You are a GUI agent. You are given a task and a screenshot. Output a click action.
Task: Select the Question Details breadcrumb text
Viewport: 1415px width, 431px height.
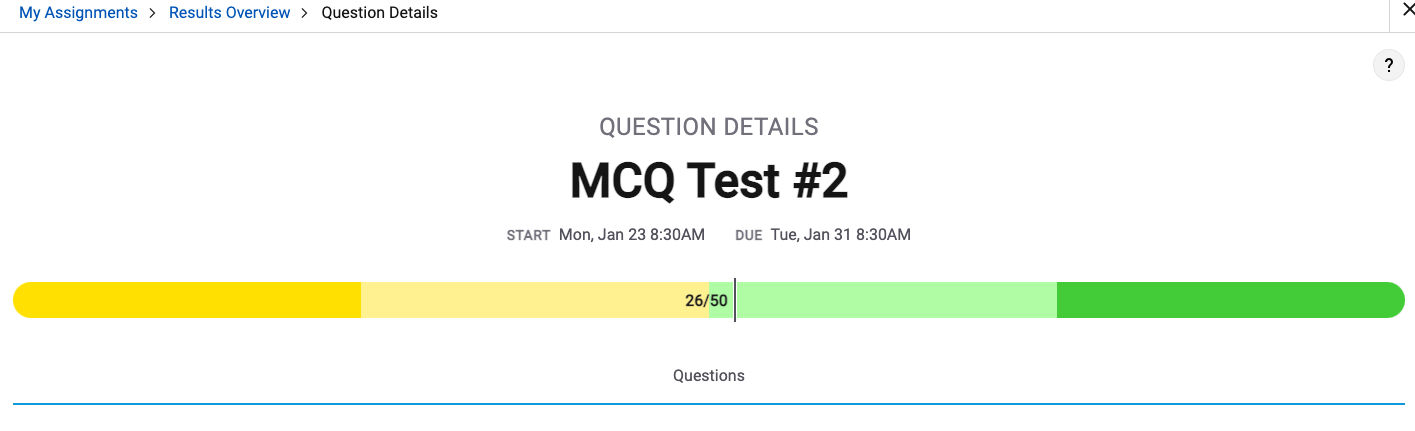[x=379, y=13]
